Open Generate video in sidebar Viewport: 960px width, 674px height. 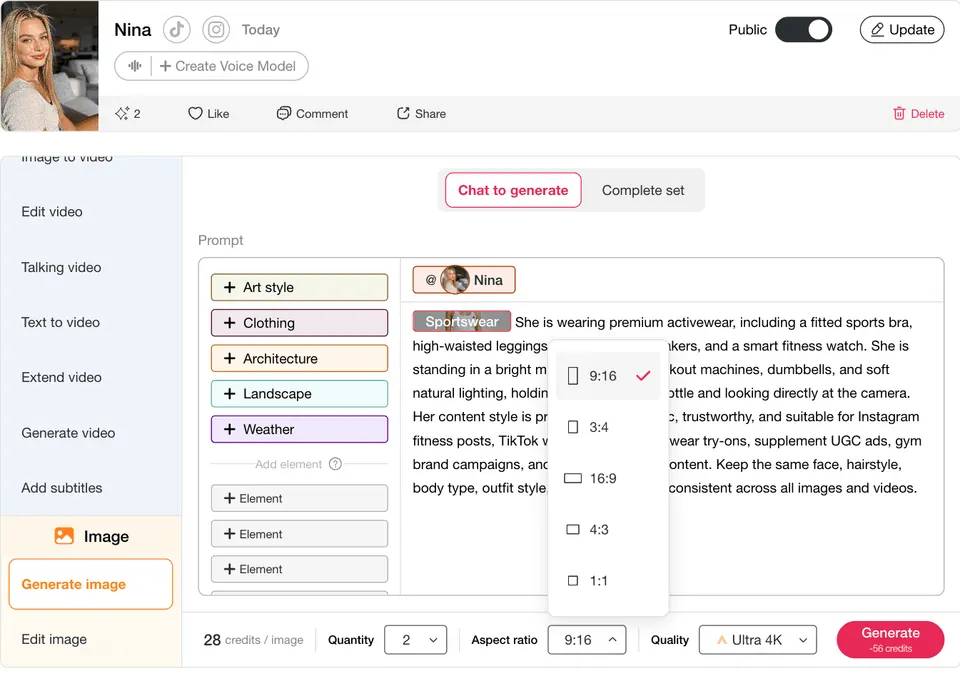(x=68, y=433)
